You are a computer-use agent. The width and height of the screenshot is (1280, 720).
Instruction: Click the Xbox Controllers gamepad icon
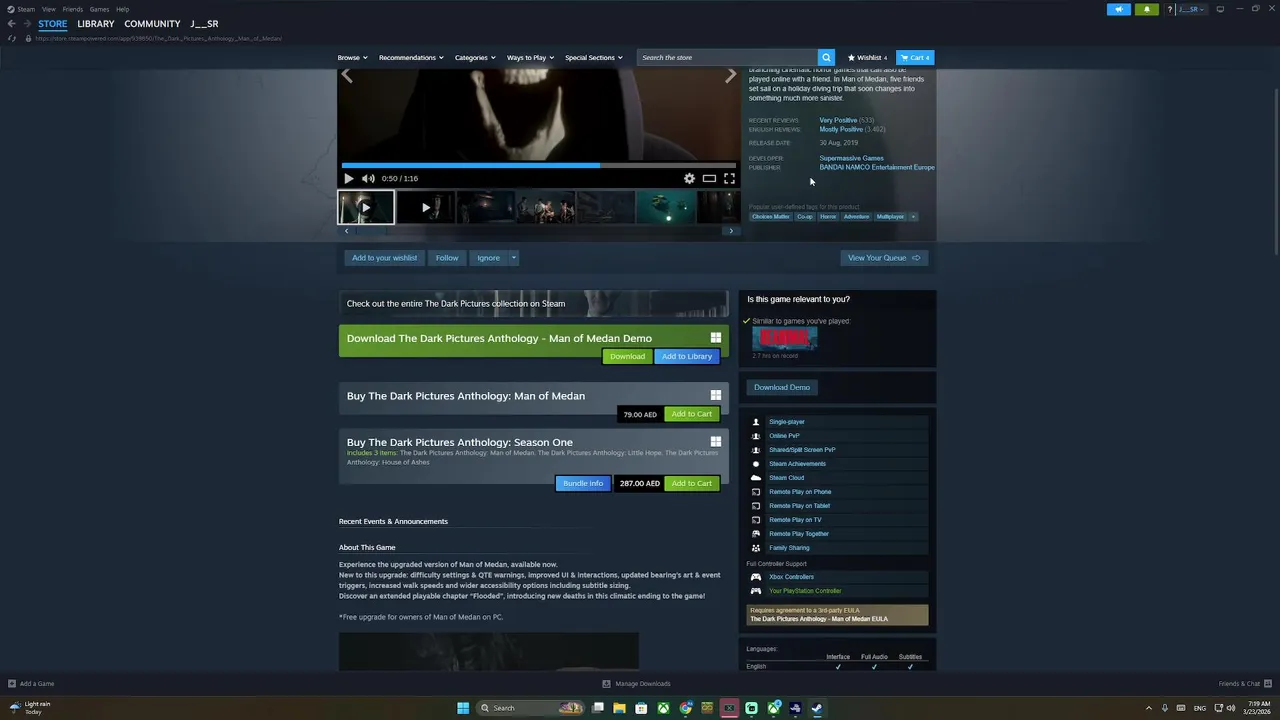(x=756, y=577)
